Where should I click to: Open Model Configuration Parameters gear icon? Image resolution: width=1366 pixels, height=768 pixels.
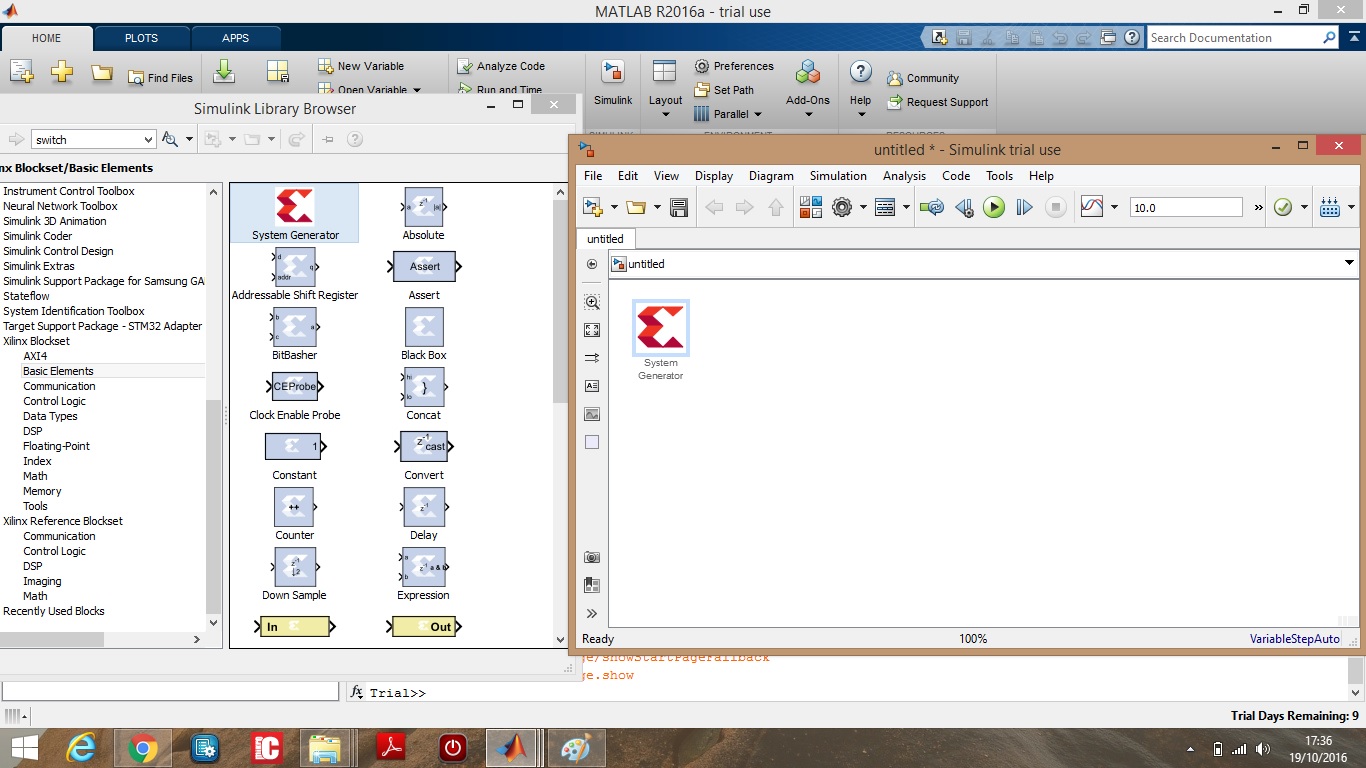(x=841, y=207)
